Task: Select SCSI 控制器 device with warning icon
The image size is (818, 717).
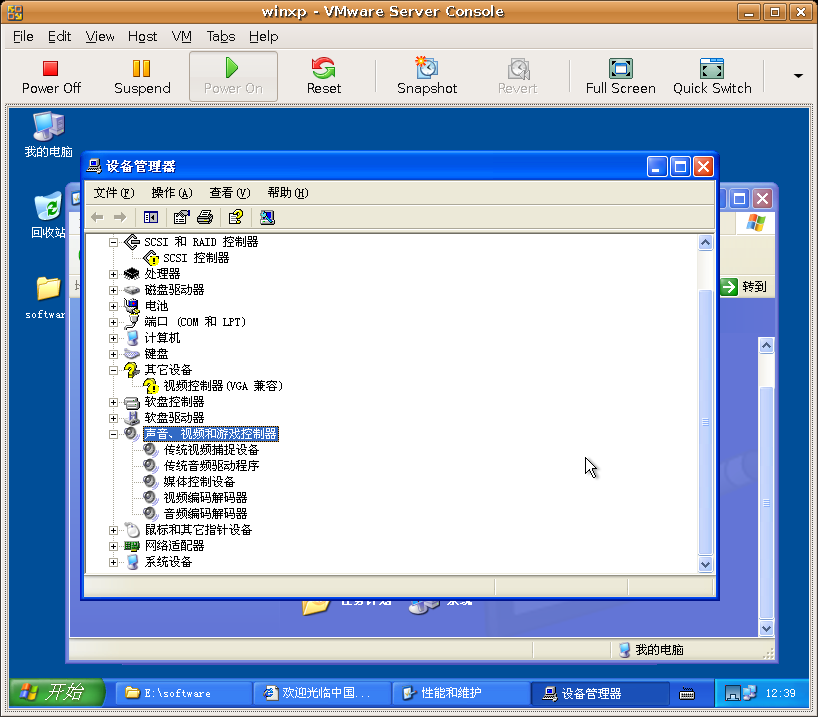Action: point(196,258)
